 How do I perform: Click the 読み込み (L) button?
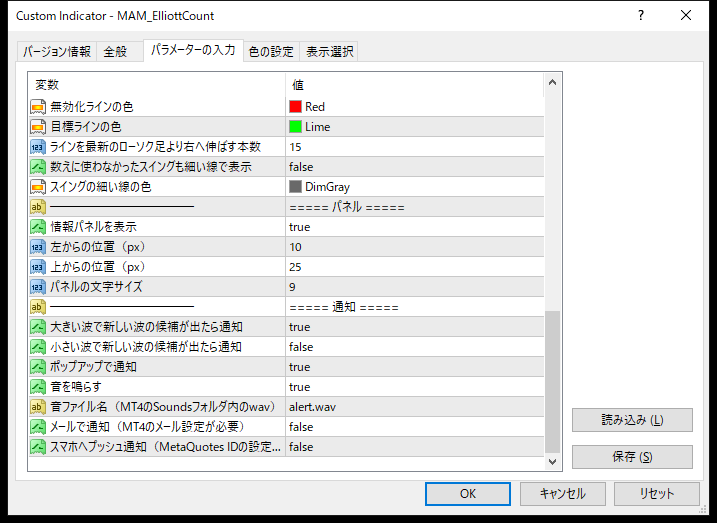click(x=632, y=420)
